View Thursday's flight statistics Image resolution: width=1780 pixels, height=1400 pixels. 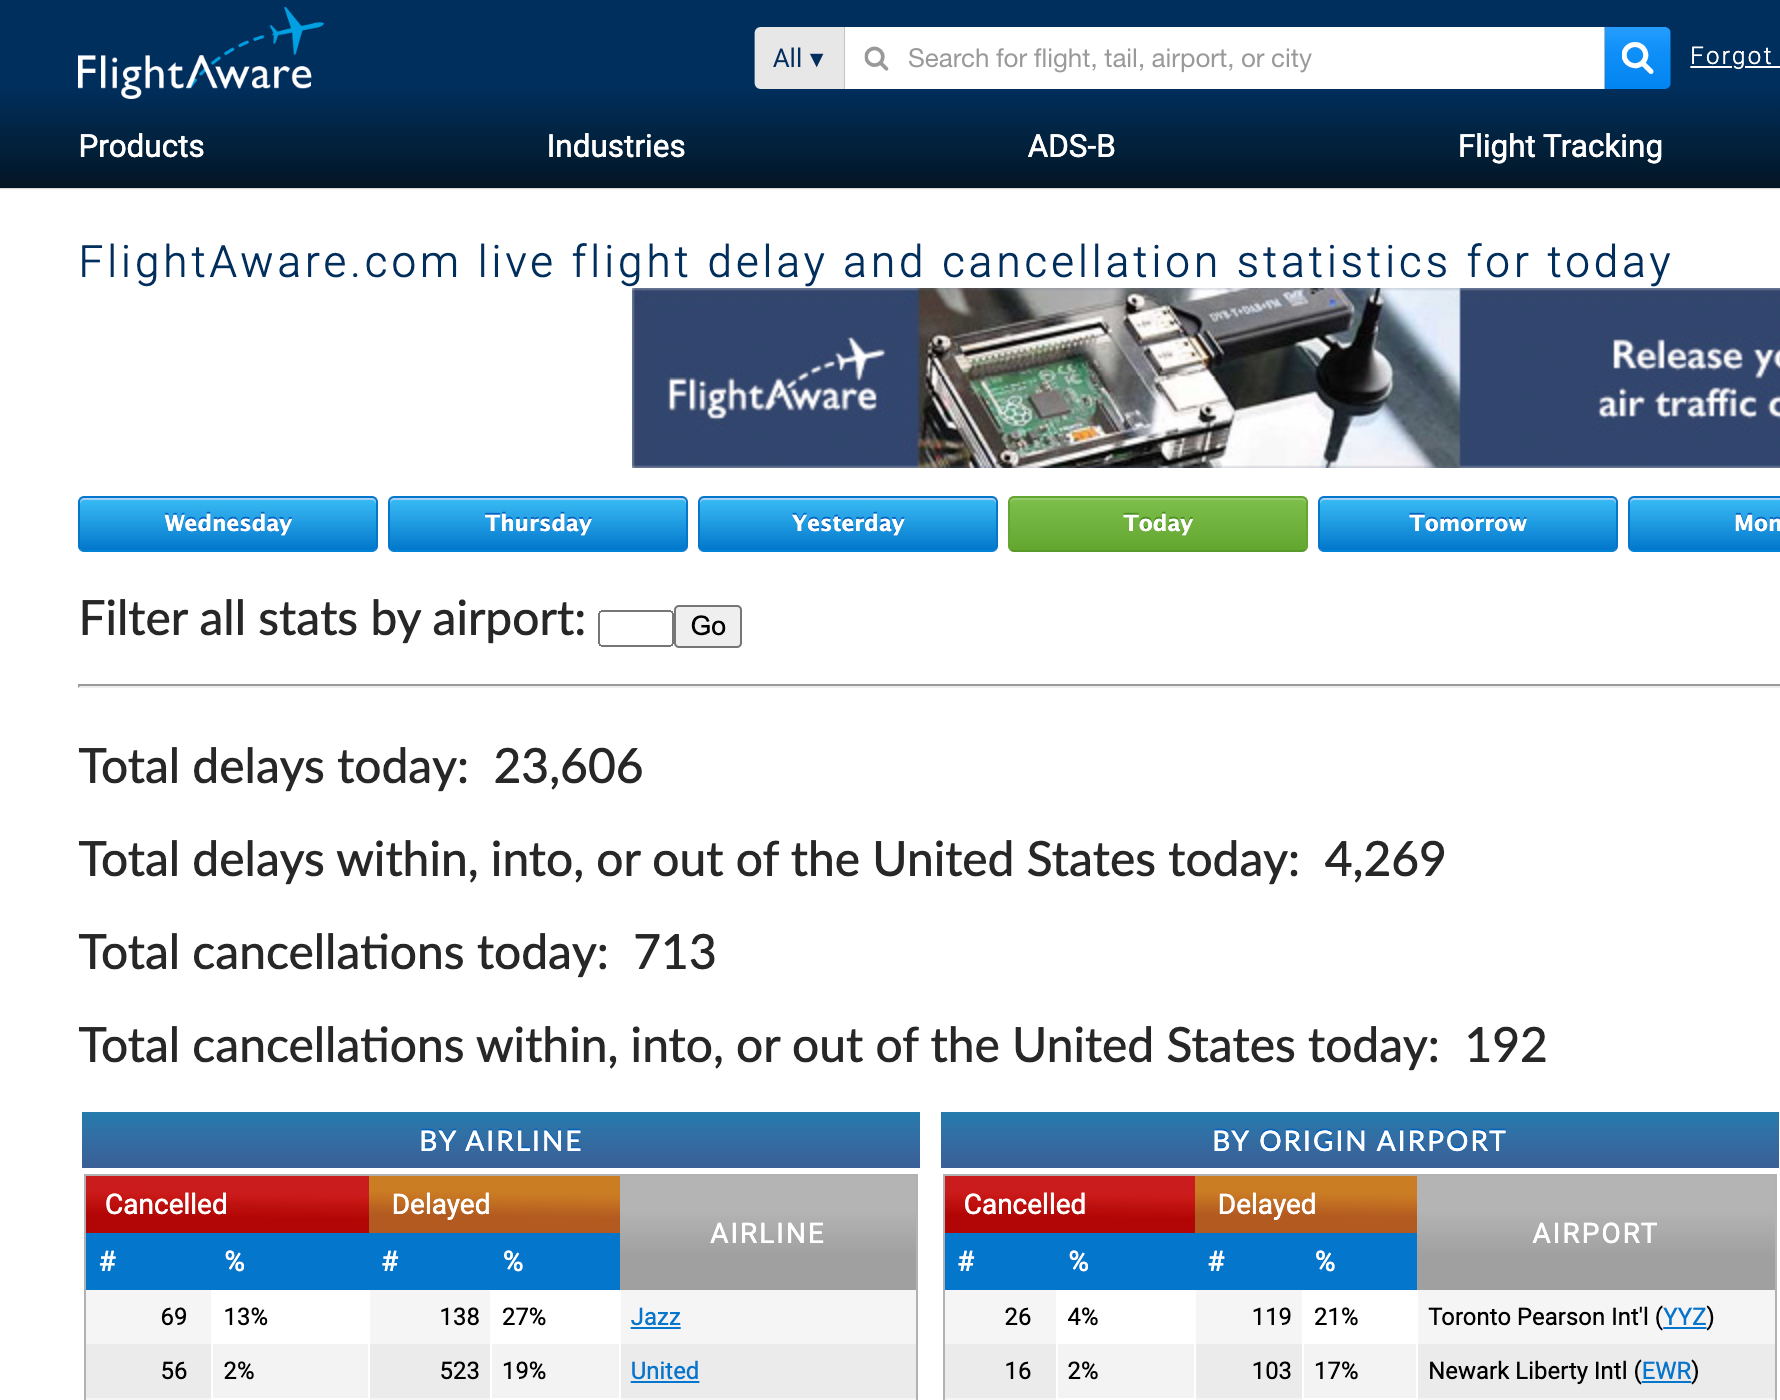(x=537, y=523)
